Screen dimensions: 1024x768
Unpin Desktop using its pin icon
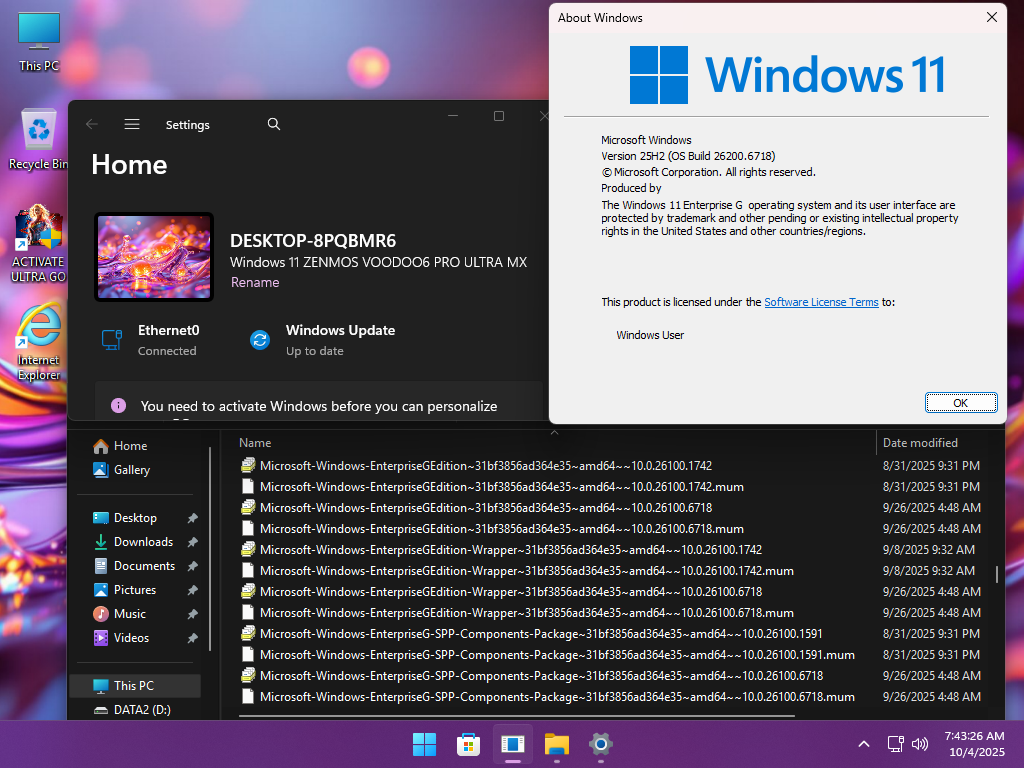pos(192,518)
